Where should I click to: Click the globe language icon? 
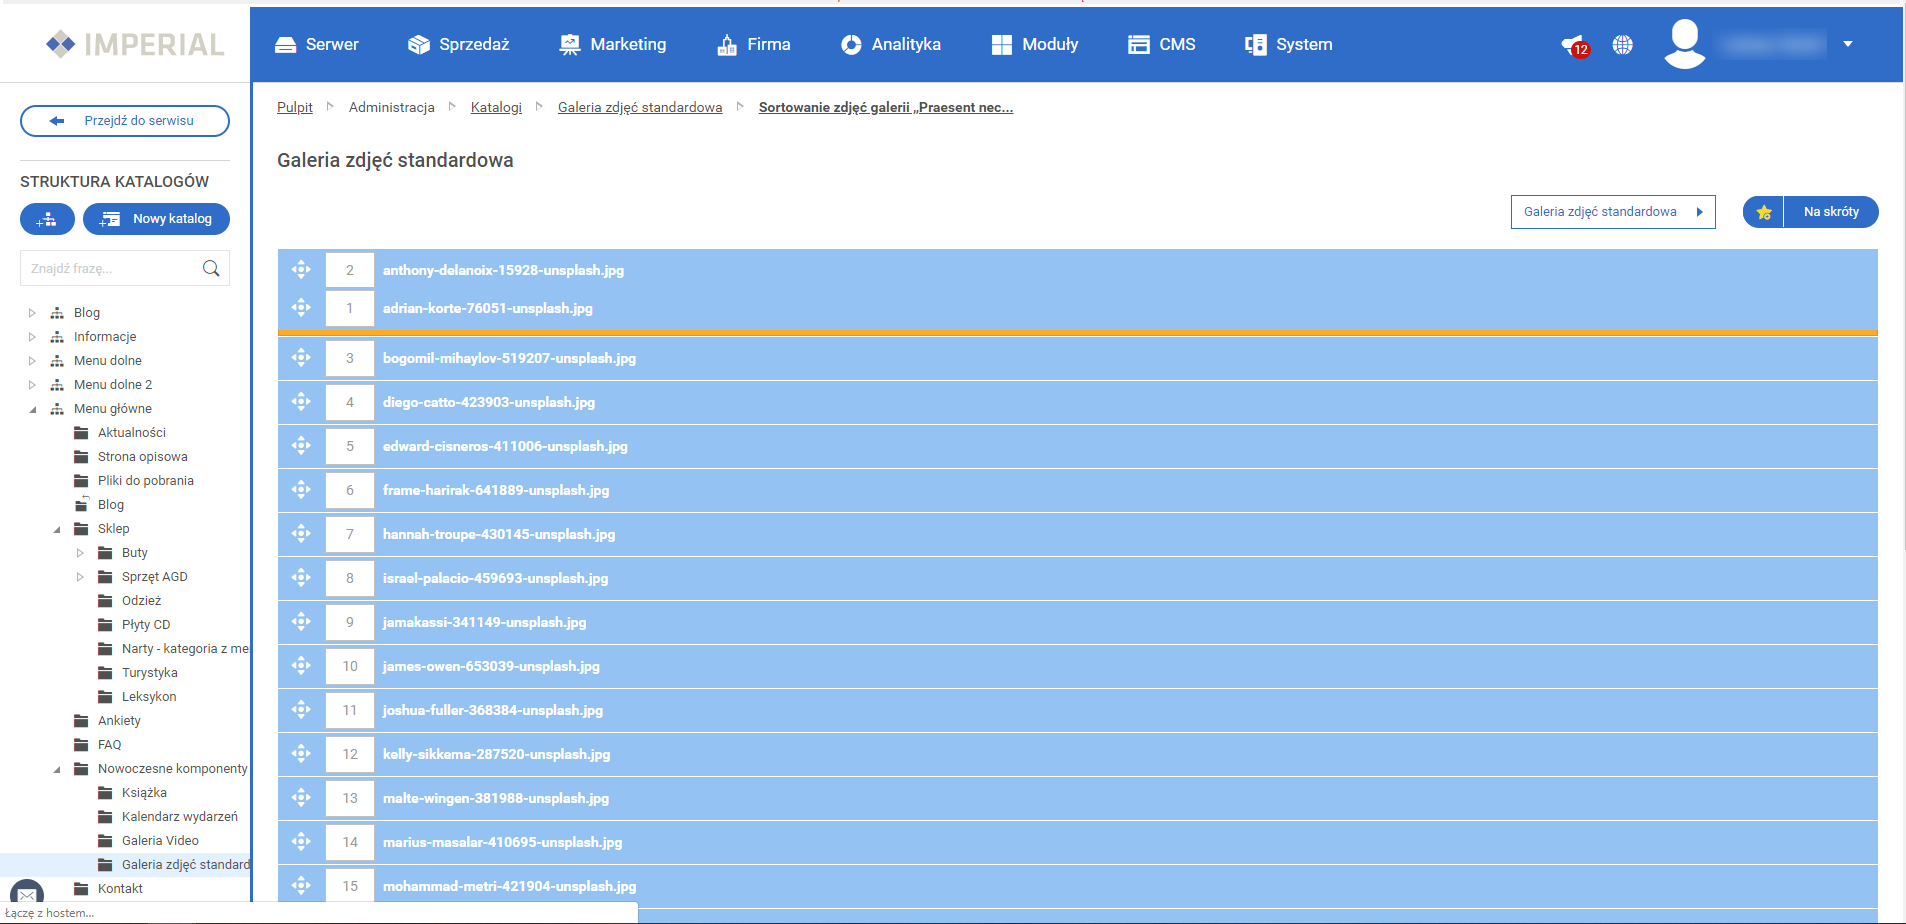1622,45
